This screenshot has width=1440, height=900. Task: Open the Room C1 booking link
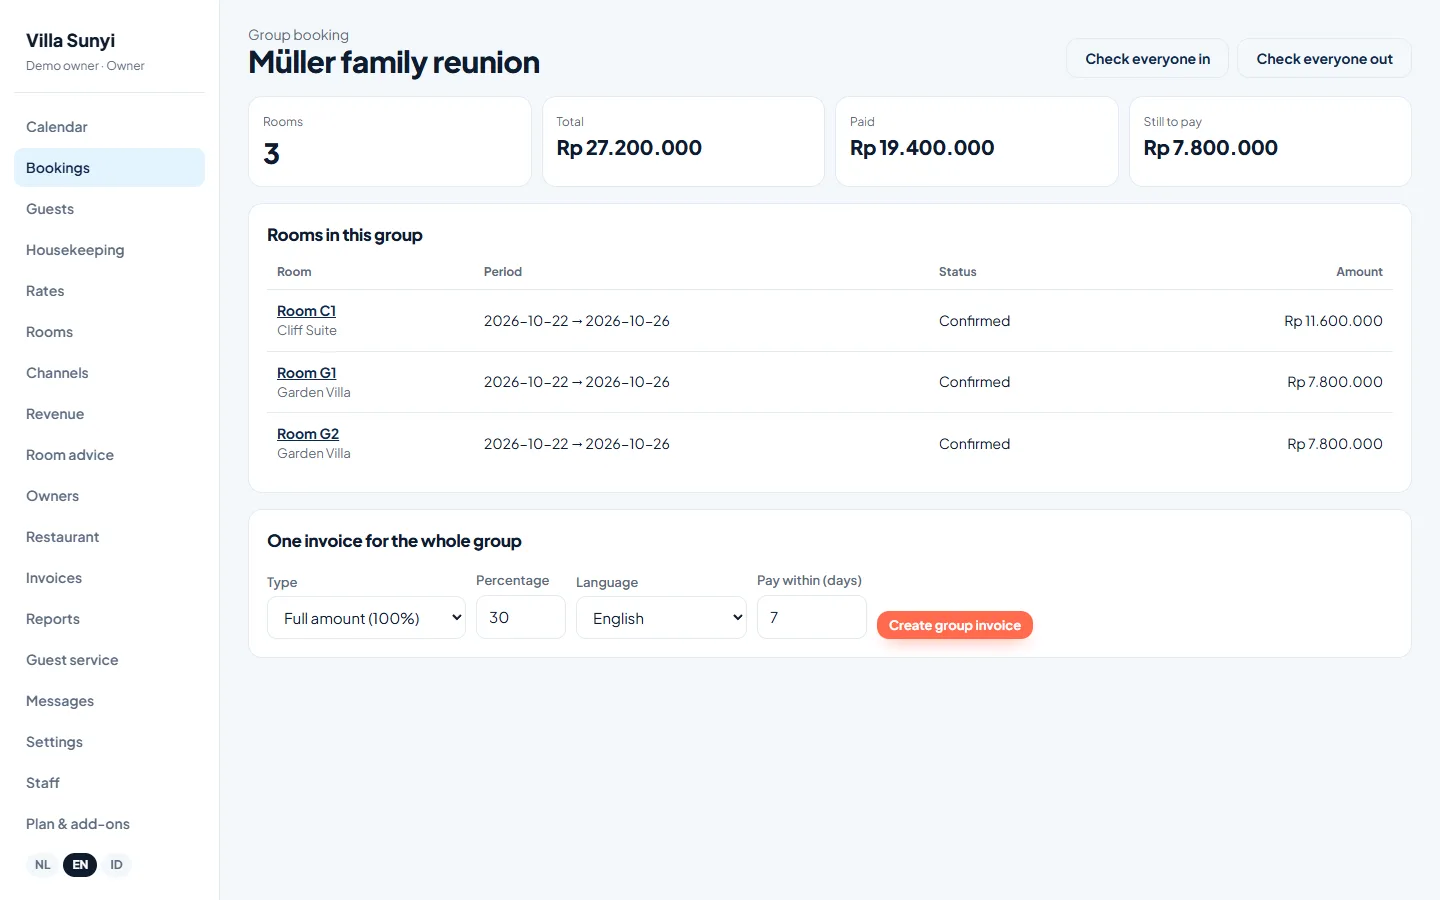tap(306, 311)
